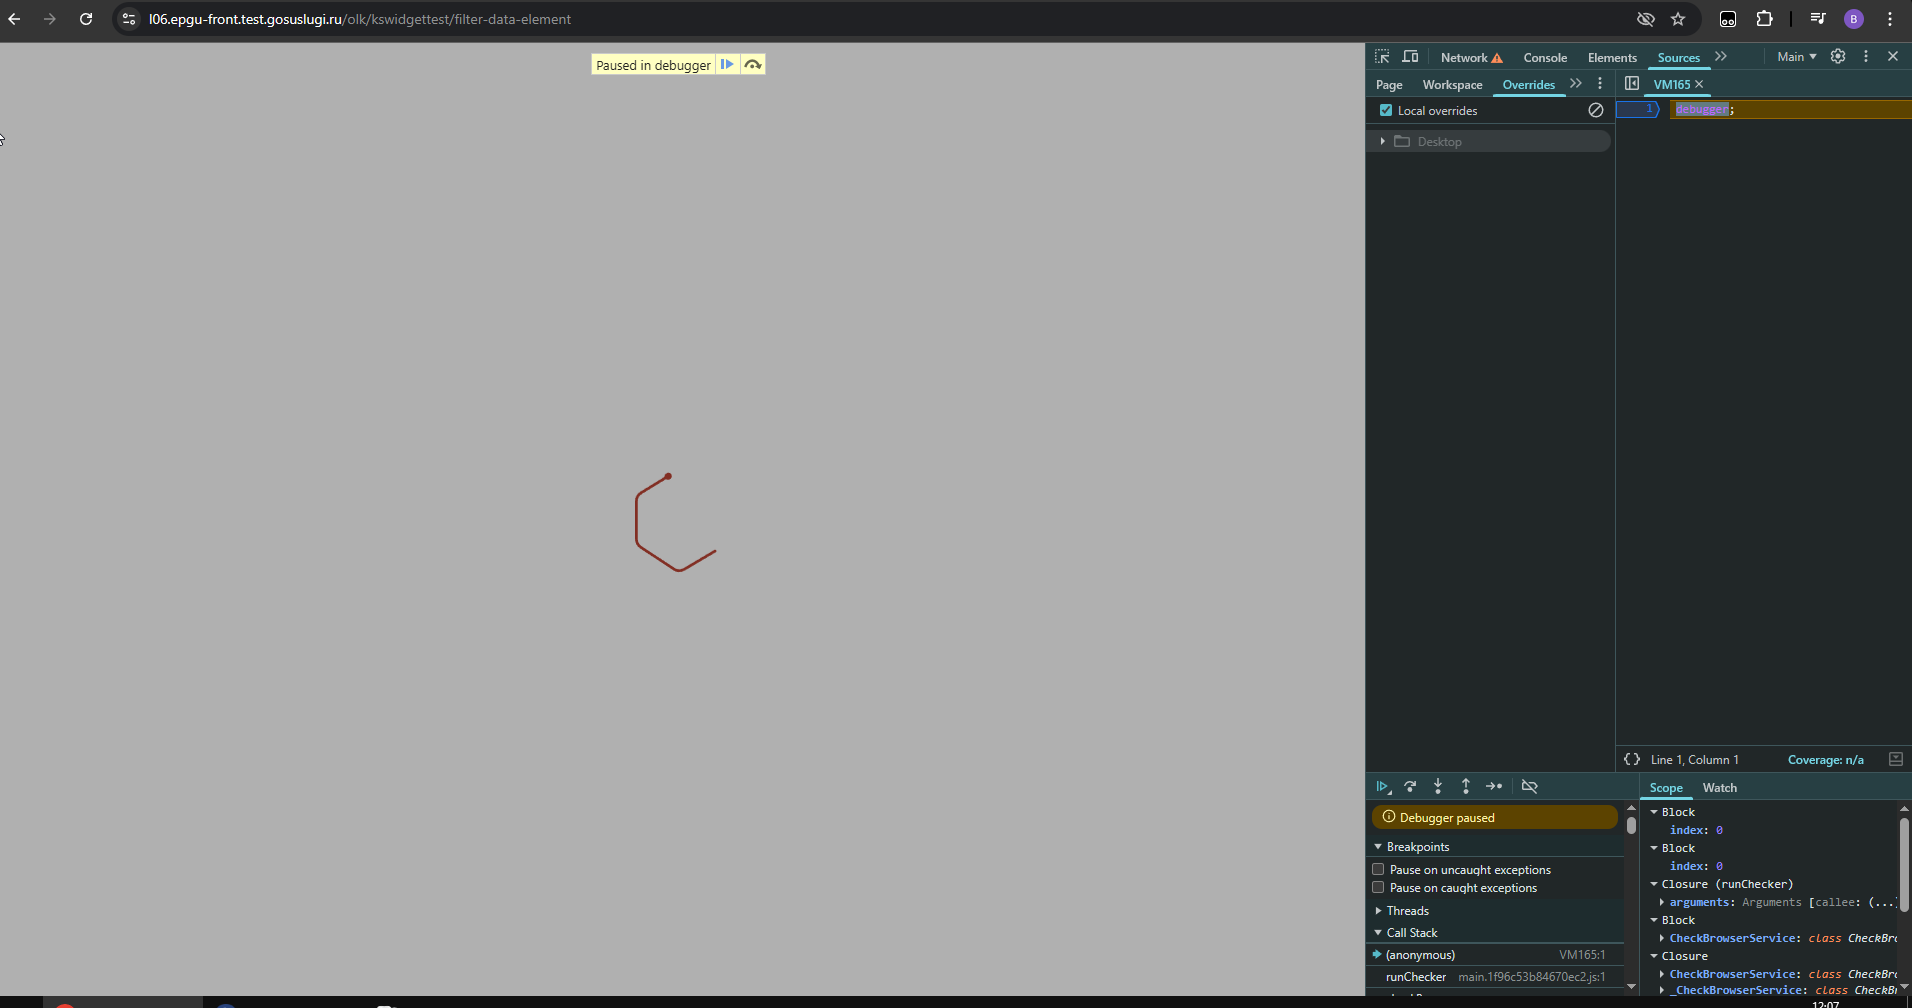Screen dimensions: 1912x1008
Task: View site information icon in address bar
Action: coord(129,19)
